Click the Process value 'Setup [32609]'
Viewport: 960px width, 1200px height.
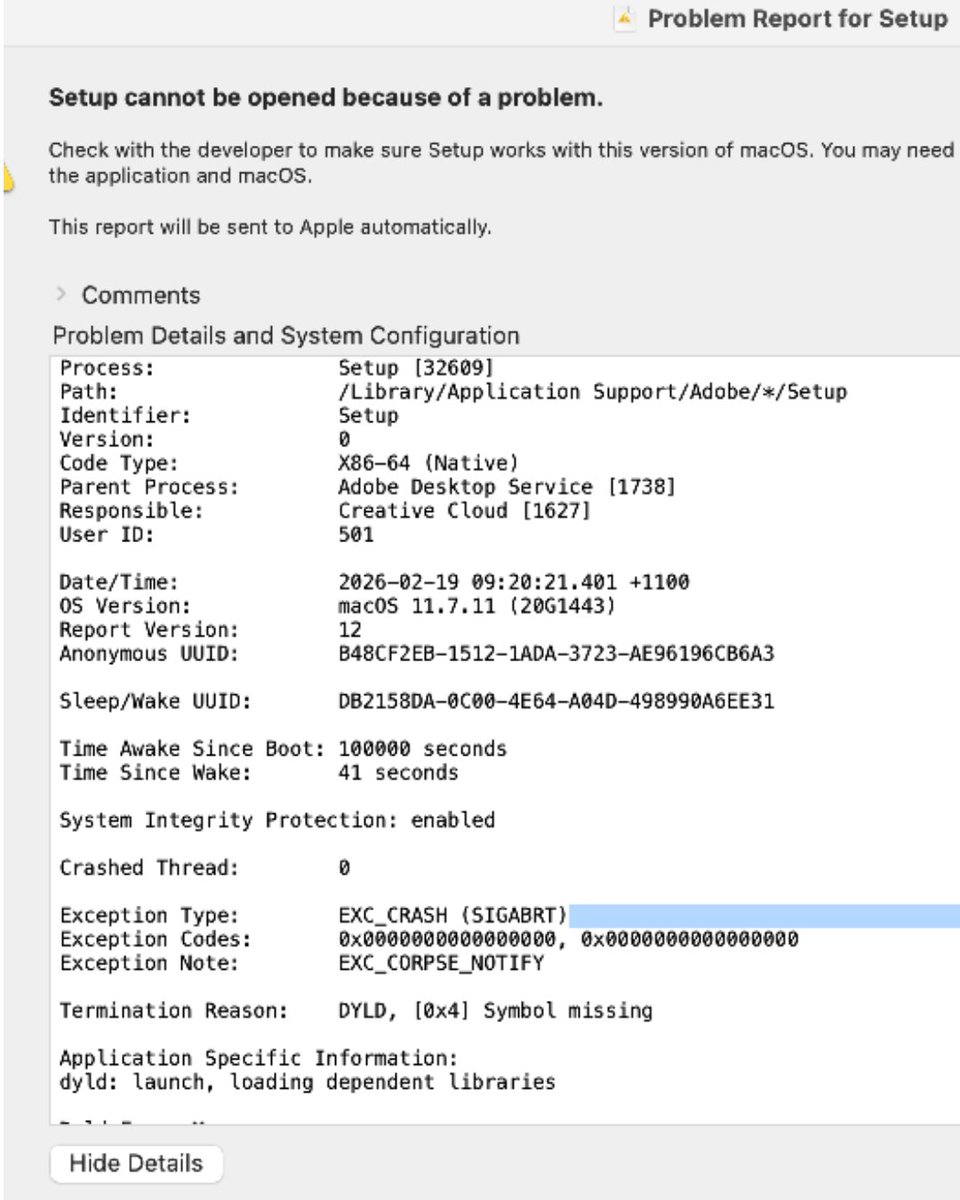pos(416,367)
